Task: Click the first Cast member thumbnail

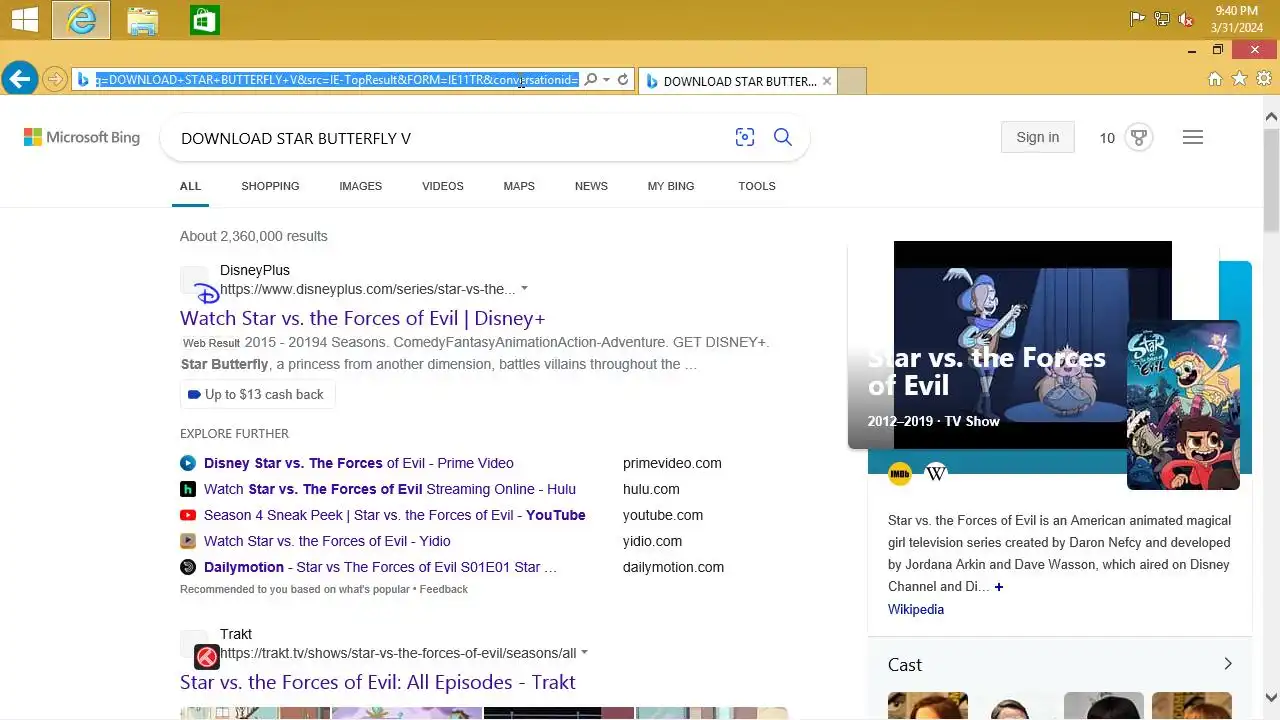Action: 928,705
